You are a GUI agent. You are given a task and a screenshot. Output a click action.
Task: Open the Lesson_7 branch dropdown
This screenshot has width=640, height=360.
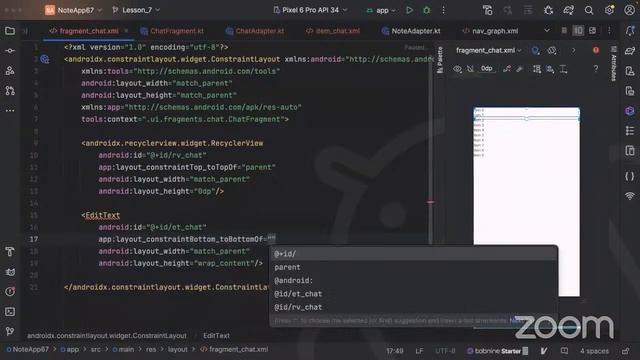point(136,10)
